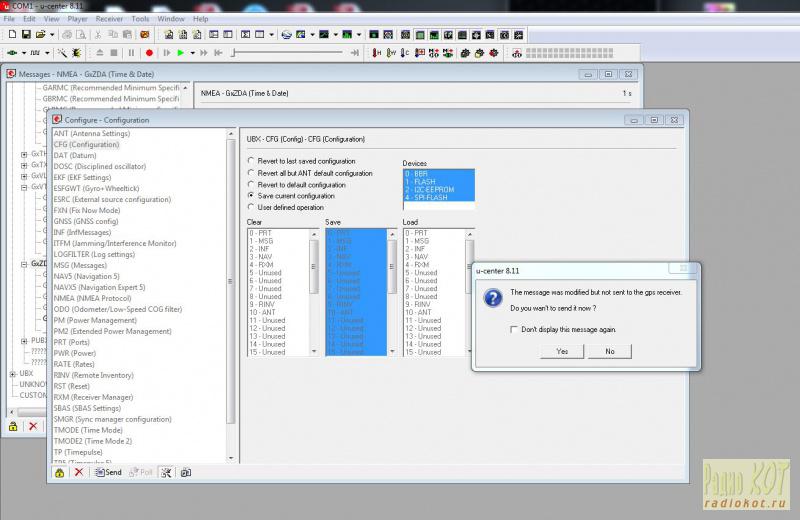The width and height of the screenshot is (800, 520).
Task: Click the New file icon in toolbar
Action: [x=12, y=35]
